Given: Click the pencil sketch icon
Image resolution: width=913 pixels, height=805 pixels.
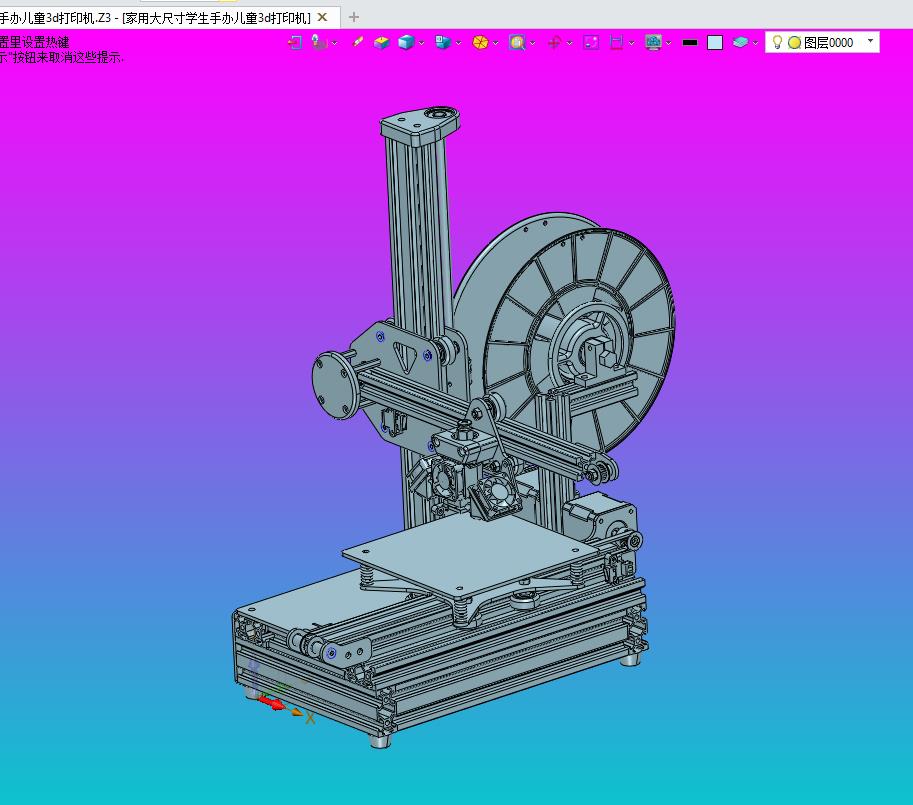Looking at the screenshot, I should [358, 42].
